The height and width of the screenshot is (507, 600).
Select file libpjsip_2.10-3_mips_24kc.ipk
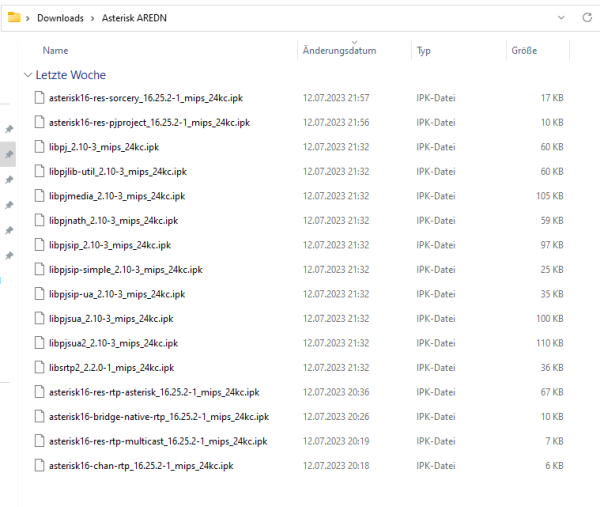pos(110,245)
